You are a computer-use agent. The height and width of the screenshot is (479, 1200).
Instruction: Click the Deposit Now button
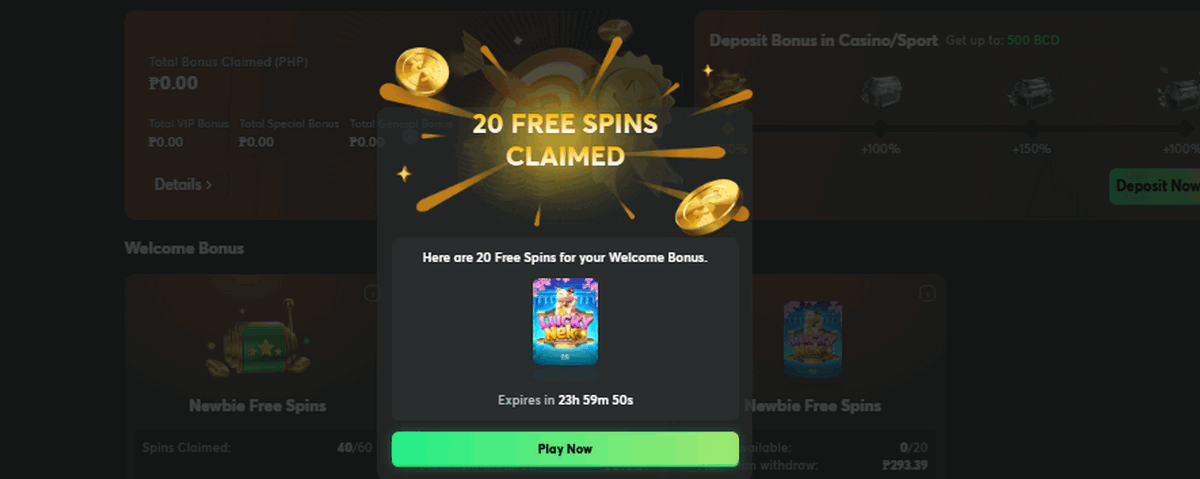tap(1156, 186)
